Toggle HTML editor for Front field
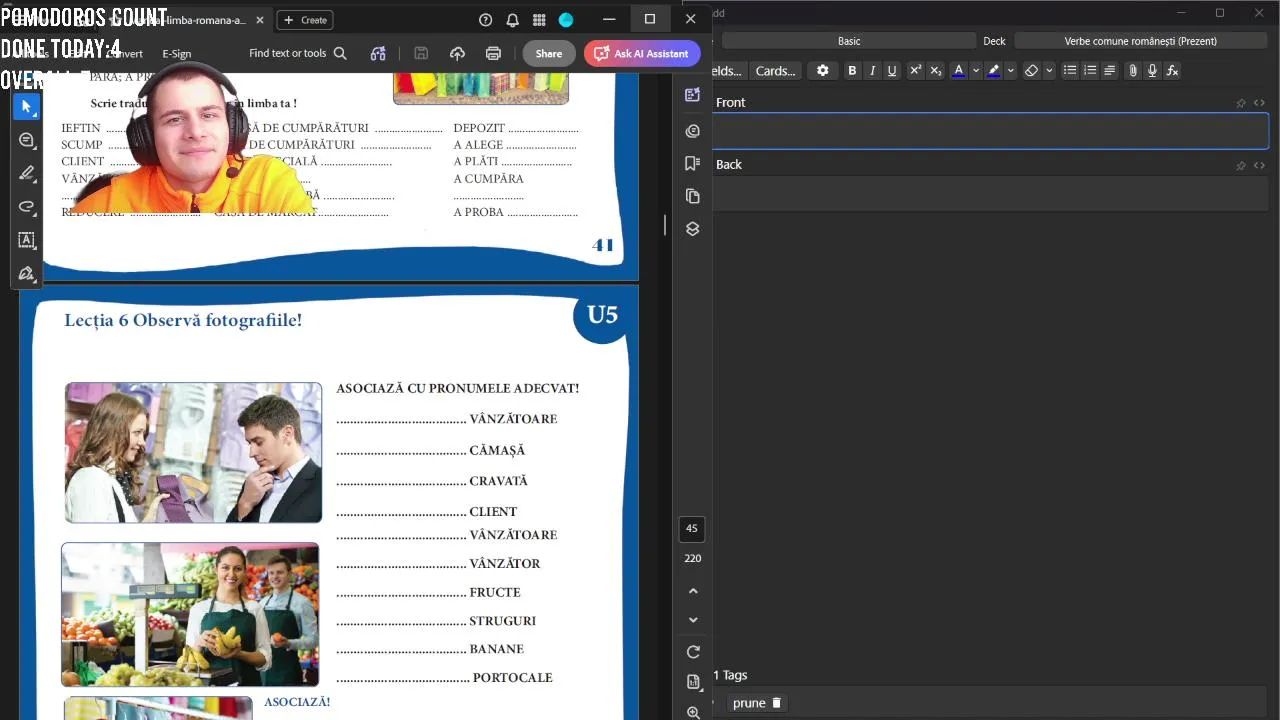The width and height of the screenshot is (1280, 720). tap(1259, 103)
